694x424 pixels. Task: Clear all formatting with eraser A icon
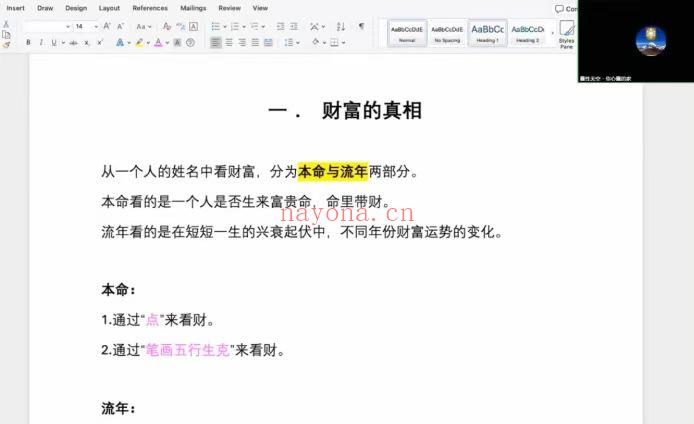(167, 27)
